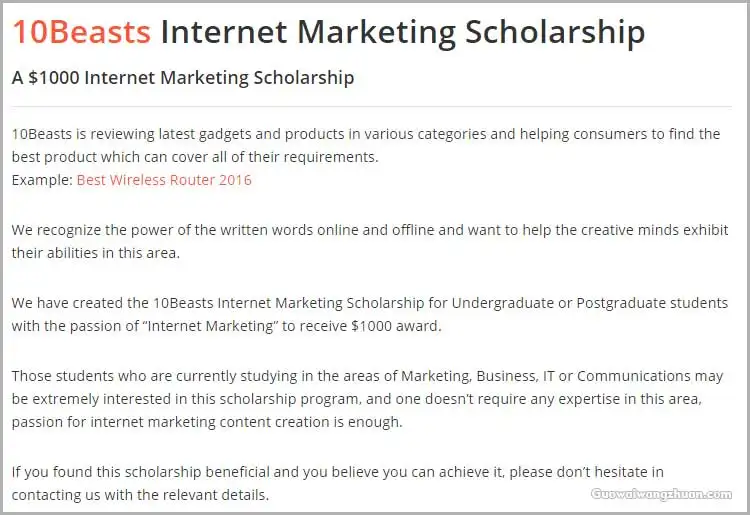
Task: Click the line starting be extremely interested
Action: (357, 399)
